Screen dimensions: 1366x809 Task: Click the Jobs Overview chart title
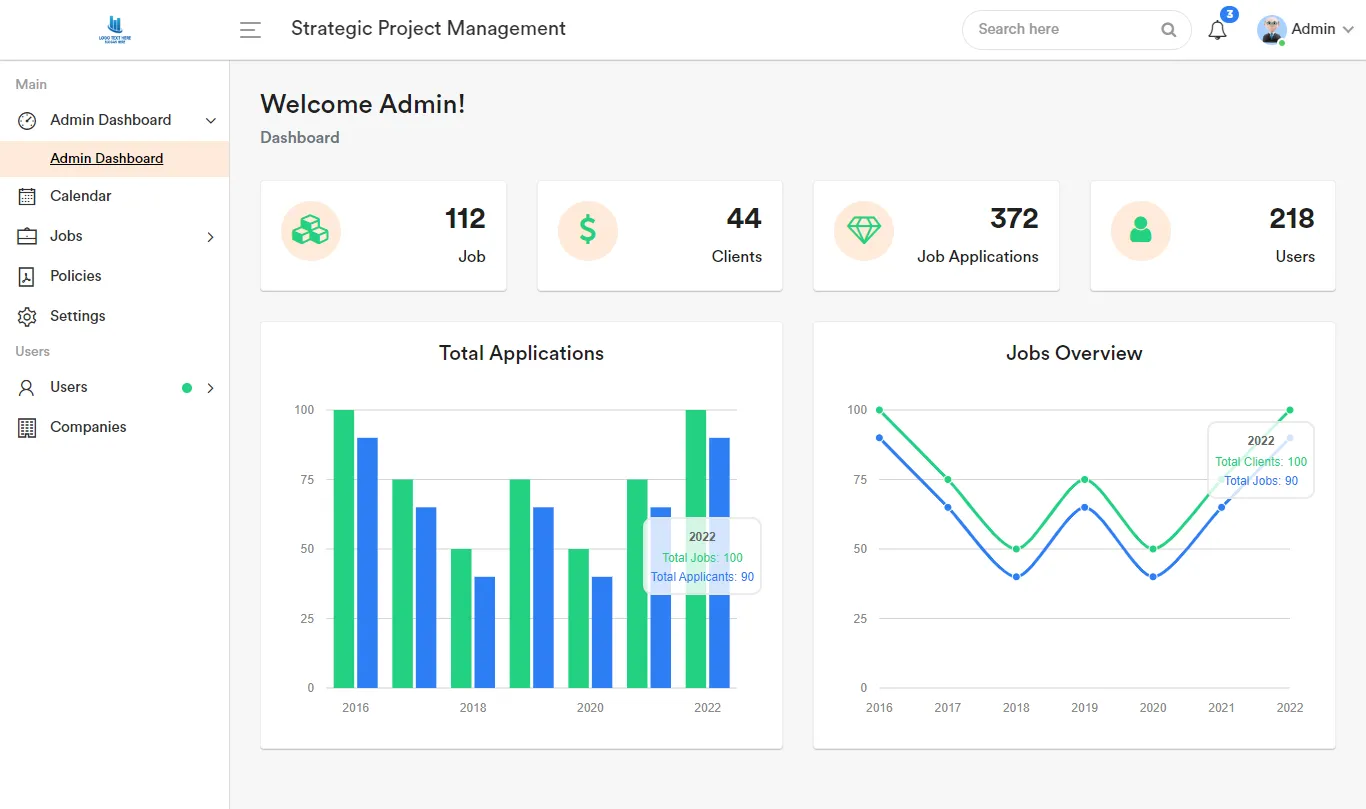pyautogui.click(x=1074, y=353)
